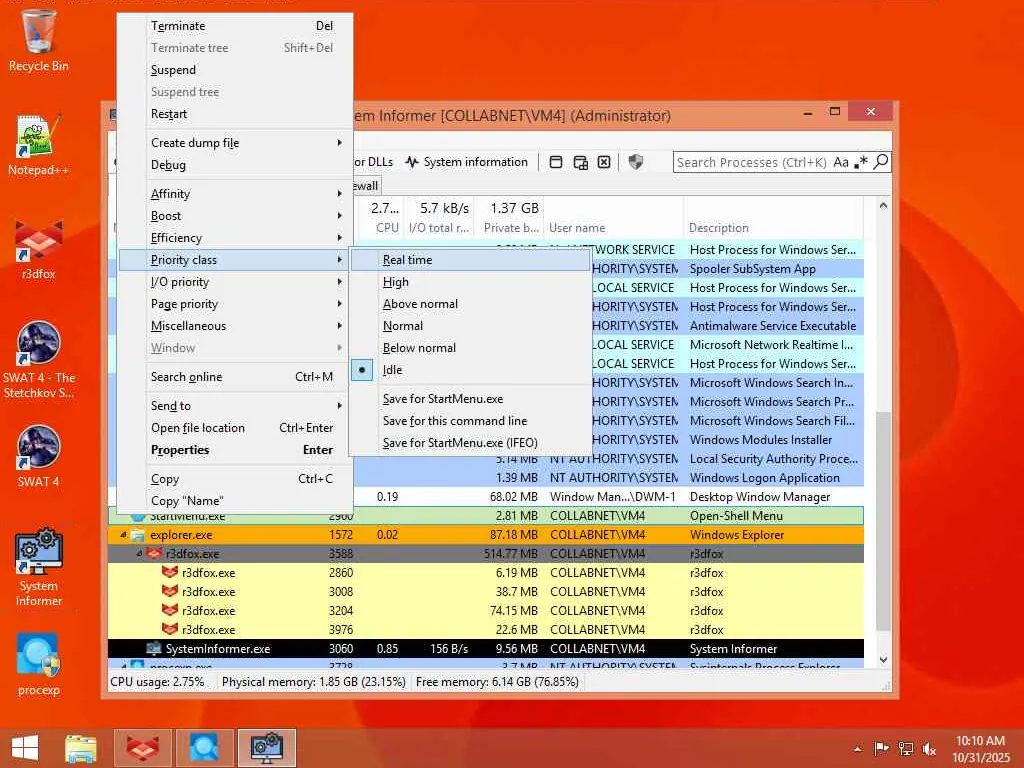Expand the I/O priority submenu
The image size is (1024, 768).
(x=235, y=282)
